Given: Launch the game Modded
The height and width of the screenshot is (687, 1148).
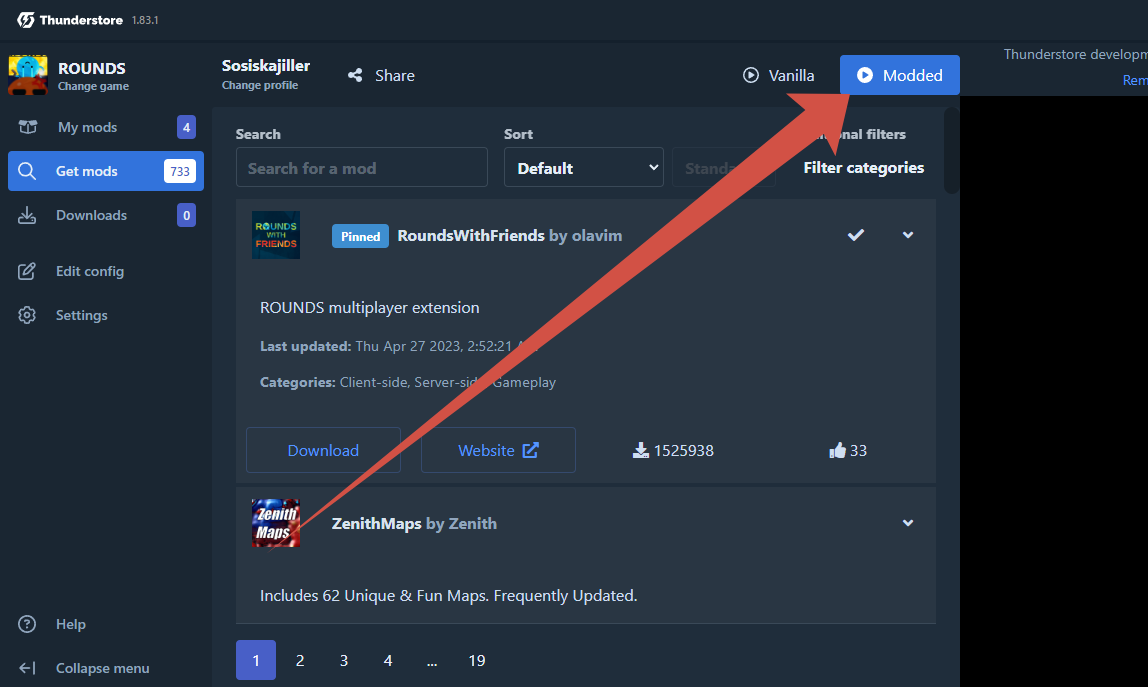Looking at the screenshot, I should pos(900,75).
